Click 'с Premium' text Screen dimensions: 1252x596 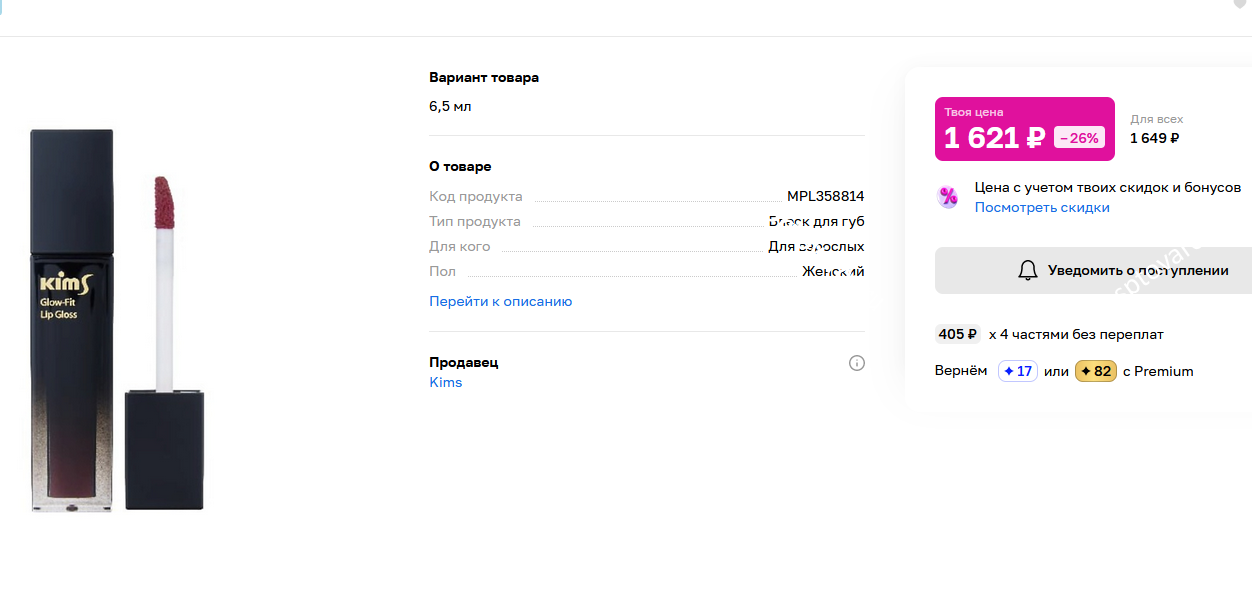[x=1158, y=371]
